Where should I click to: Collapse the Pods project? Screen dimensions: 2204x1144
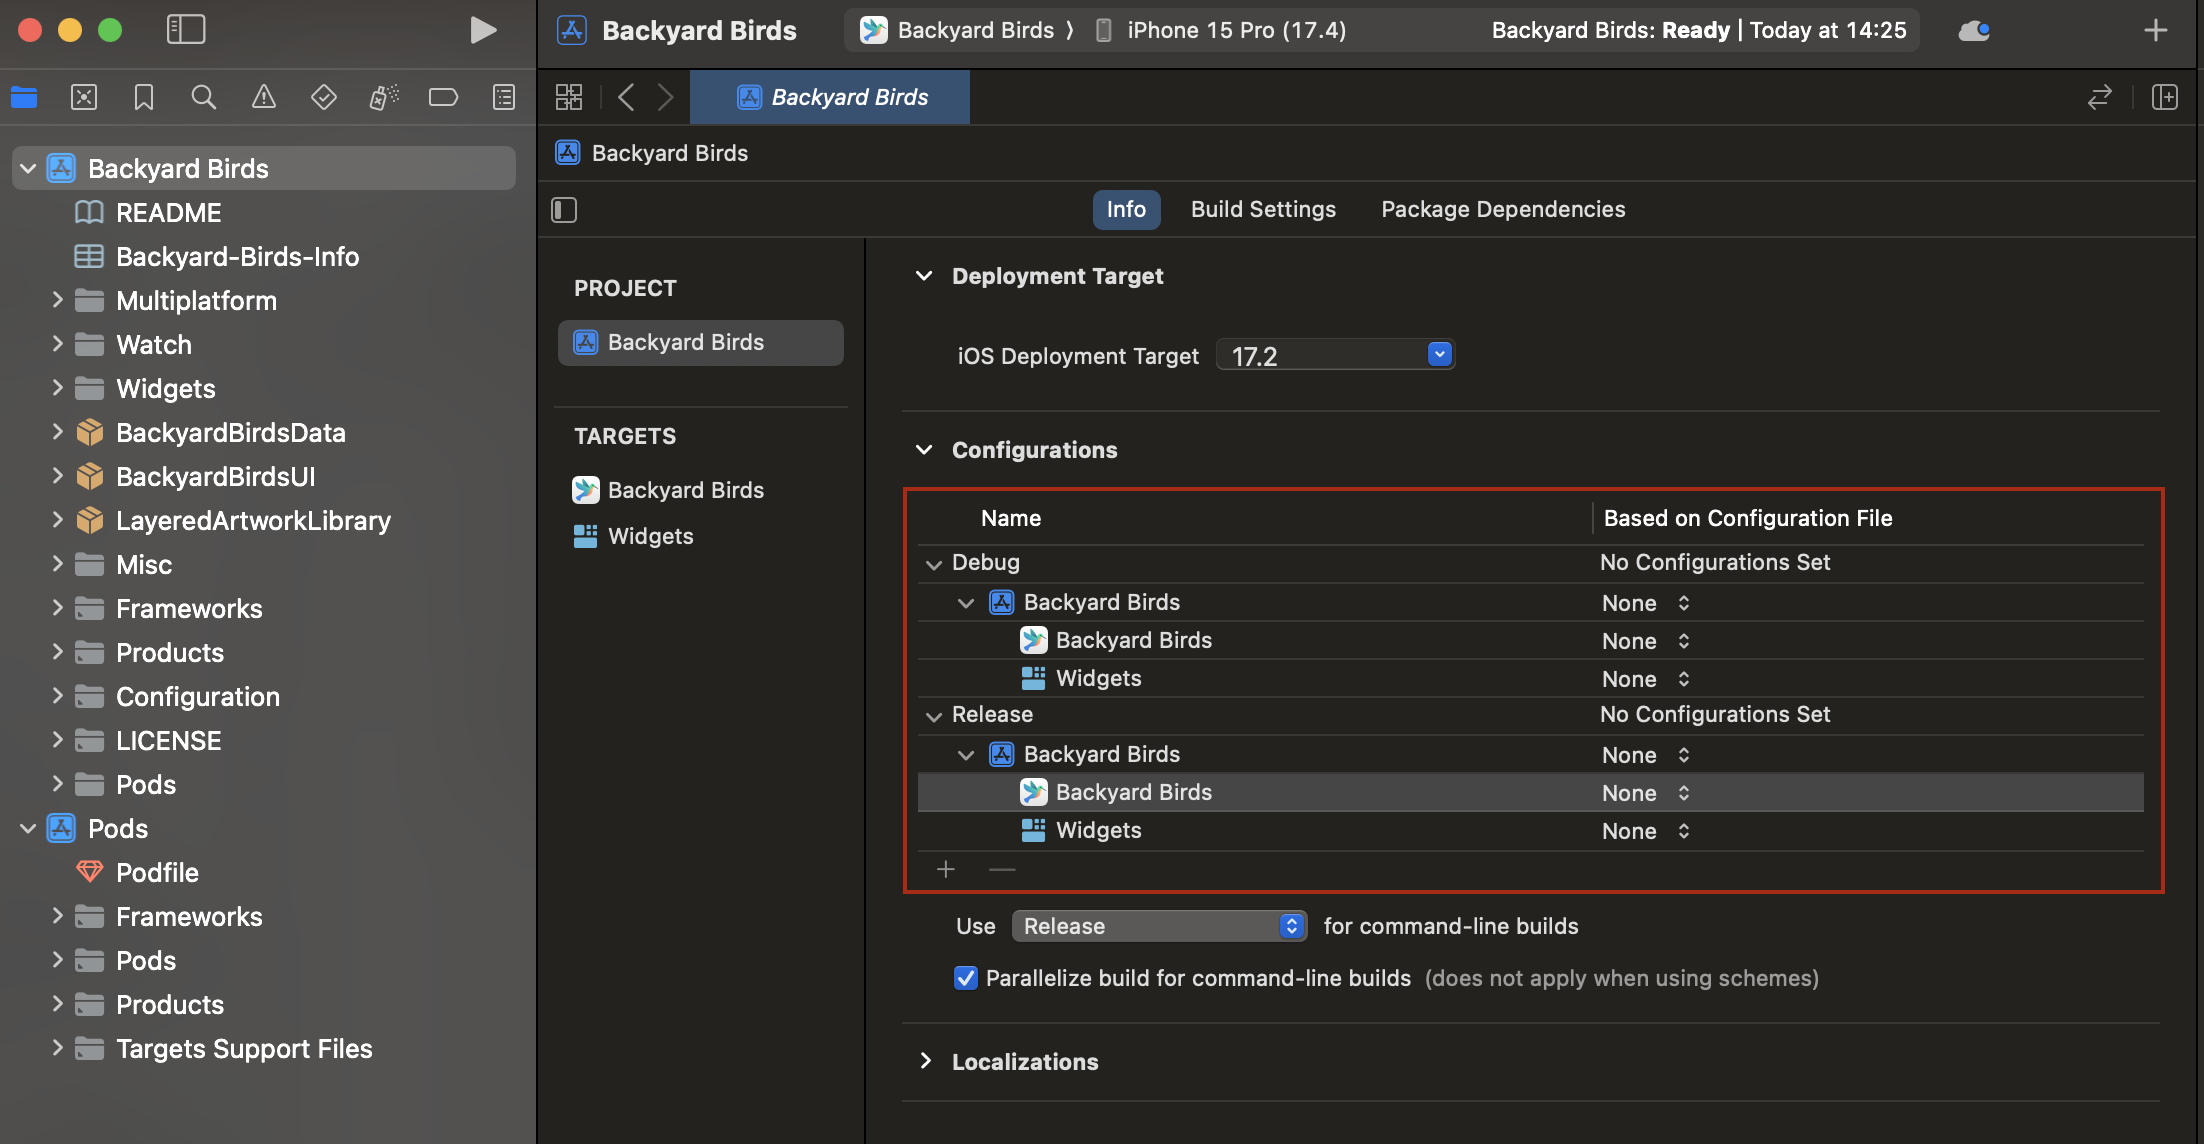pyautogui.click(x=28, y=829)
